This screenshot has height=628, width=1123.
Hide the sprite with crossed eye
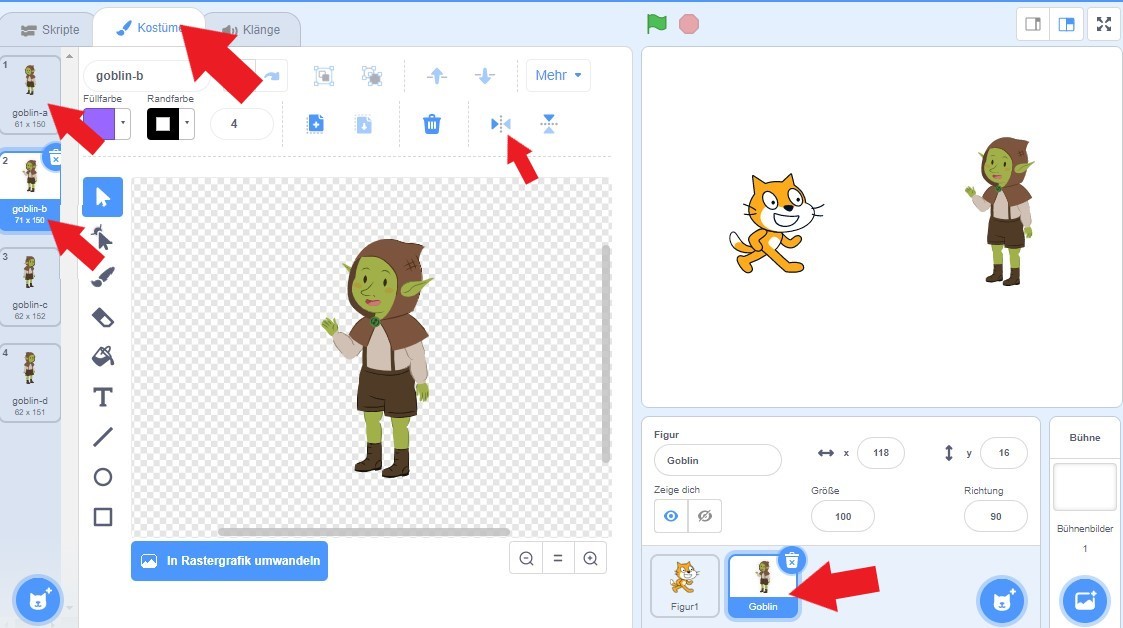(705, 516)
